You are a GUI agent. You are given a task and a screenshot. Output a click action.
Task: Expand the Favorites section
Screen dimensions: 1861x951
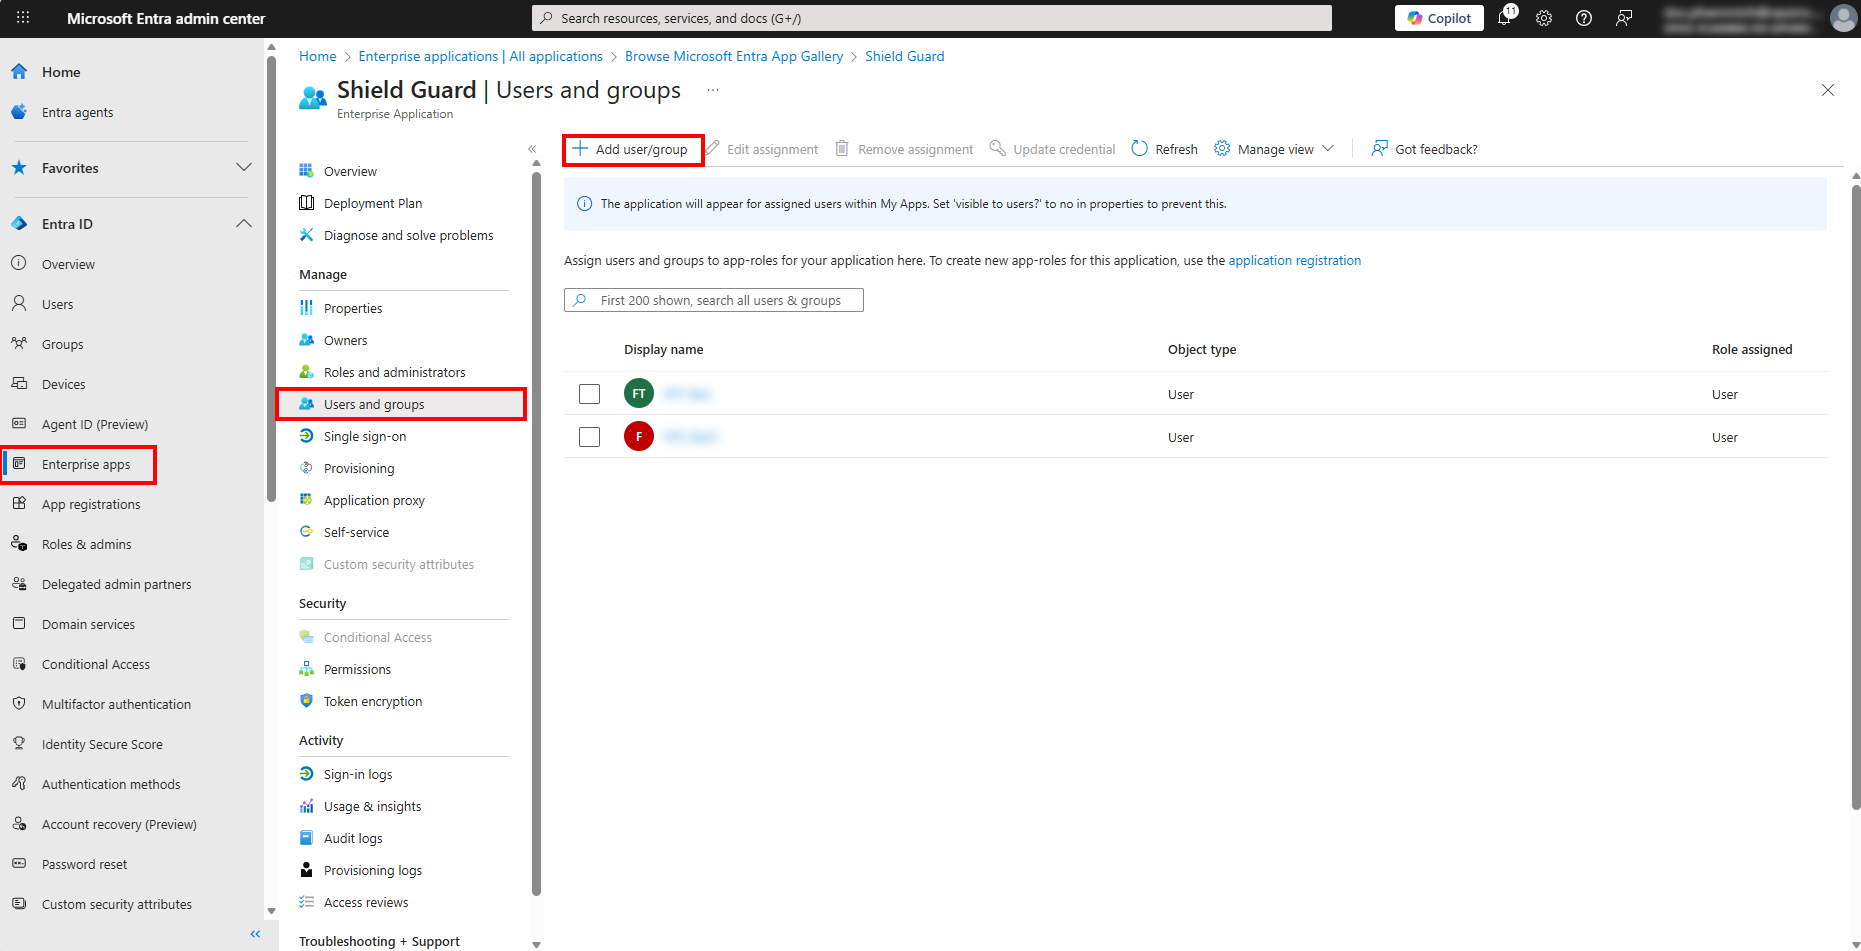(x=243, y=168)
